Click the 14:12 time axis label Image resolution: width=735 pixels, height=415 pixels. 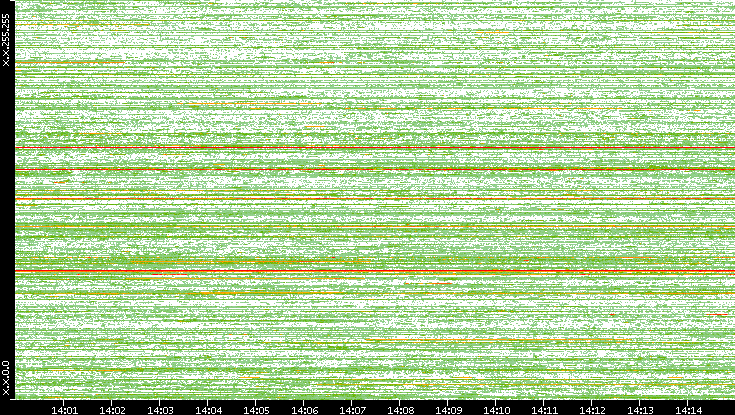592,411
